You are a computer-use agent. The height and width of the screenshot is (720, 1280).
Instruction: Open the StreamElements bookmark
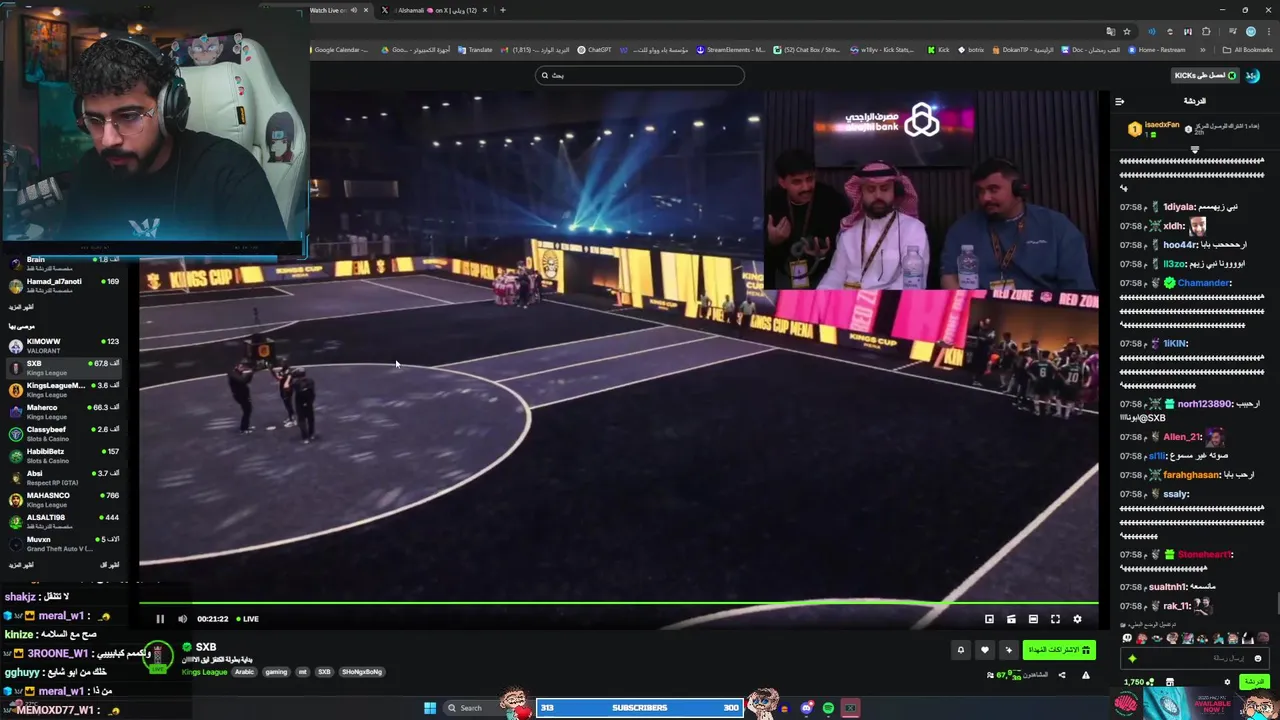731,50
